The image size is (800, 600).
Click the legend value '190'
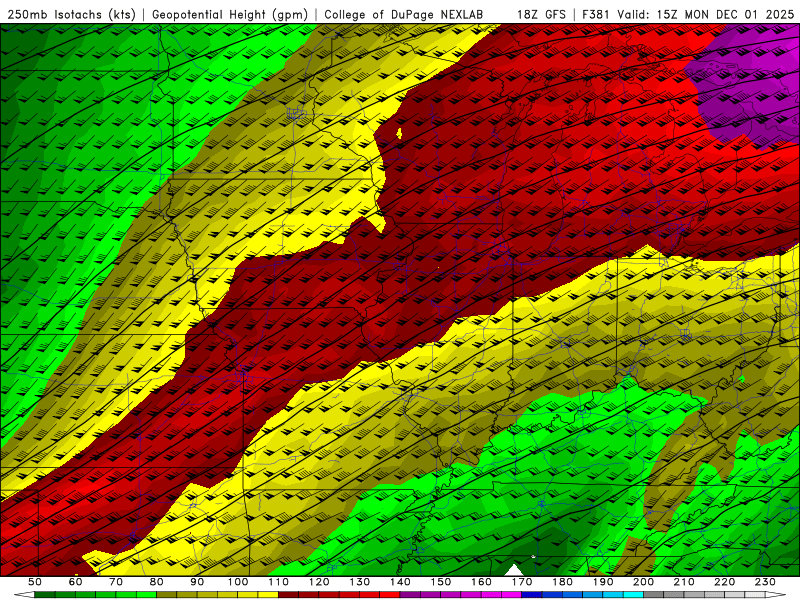click(x=603, y=582)
